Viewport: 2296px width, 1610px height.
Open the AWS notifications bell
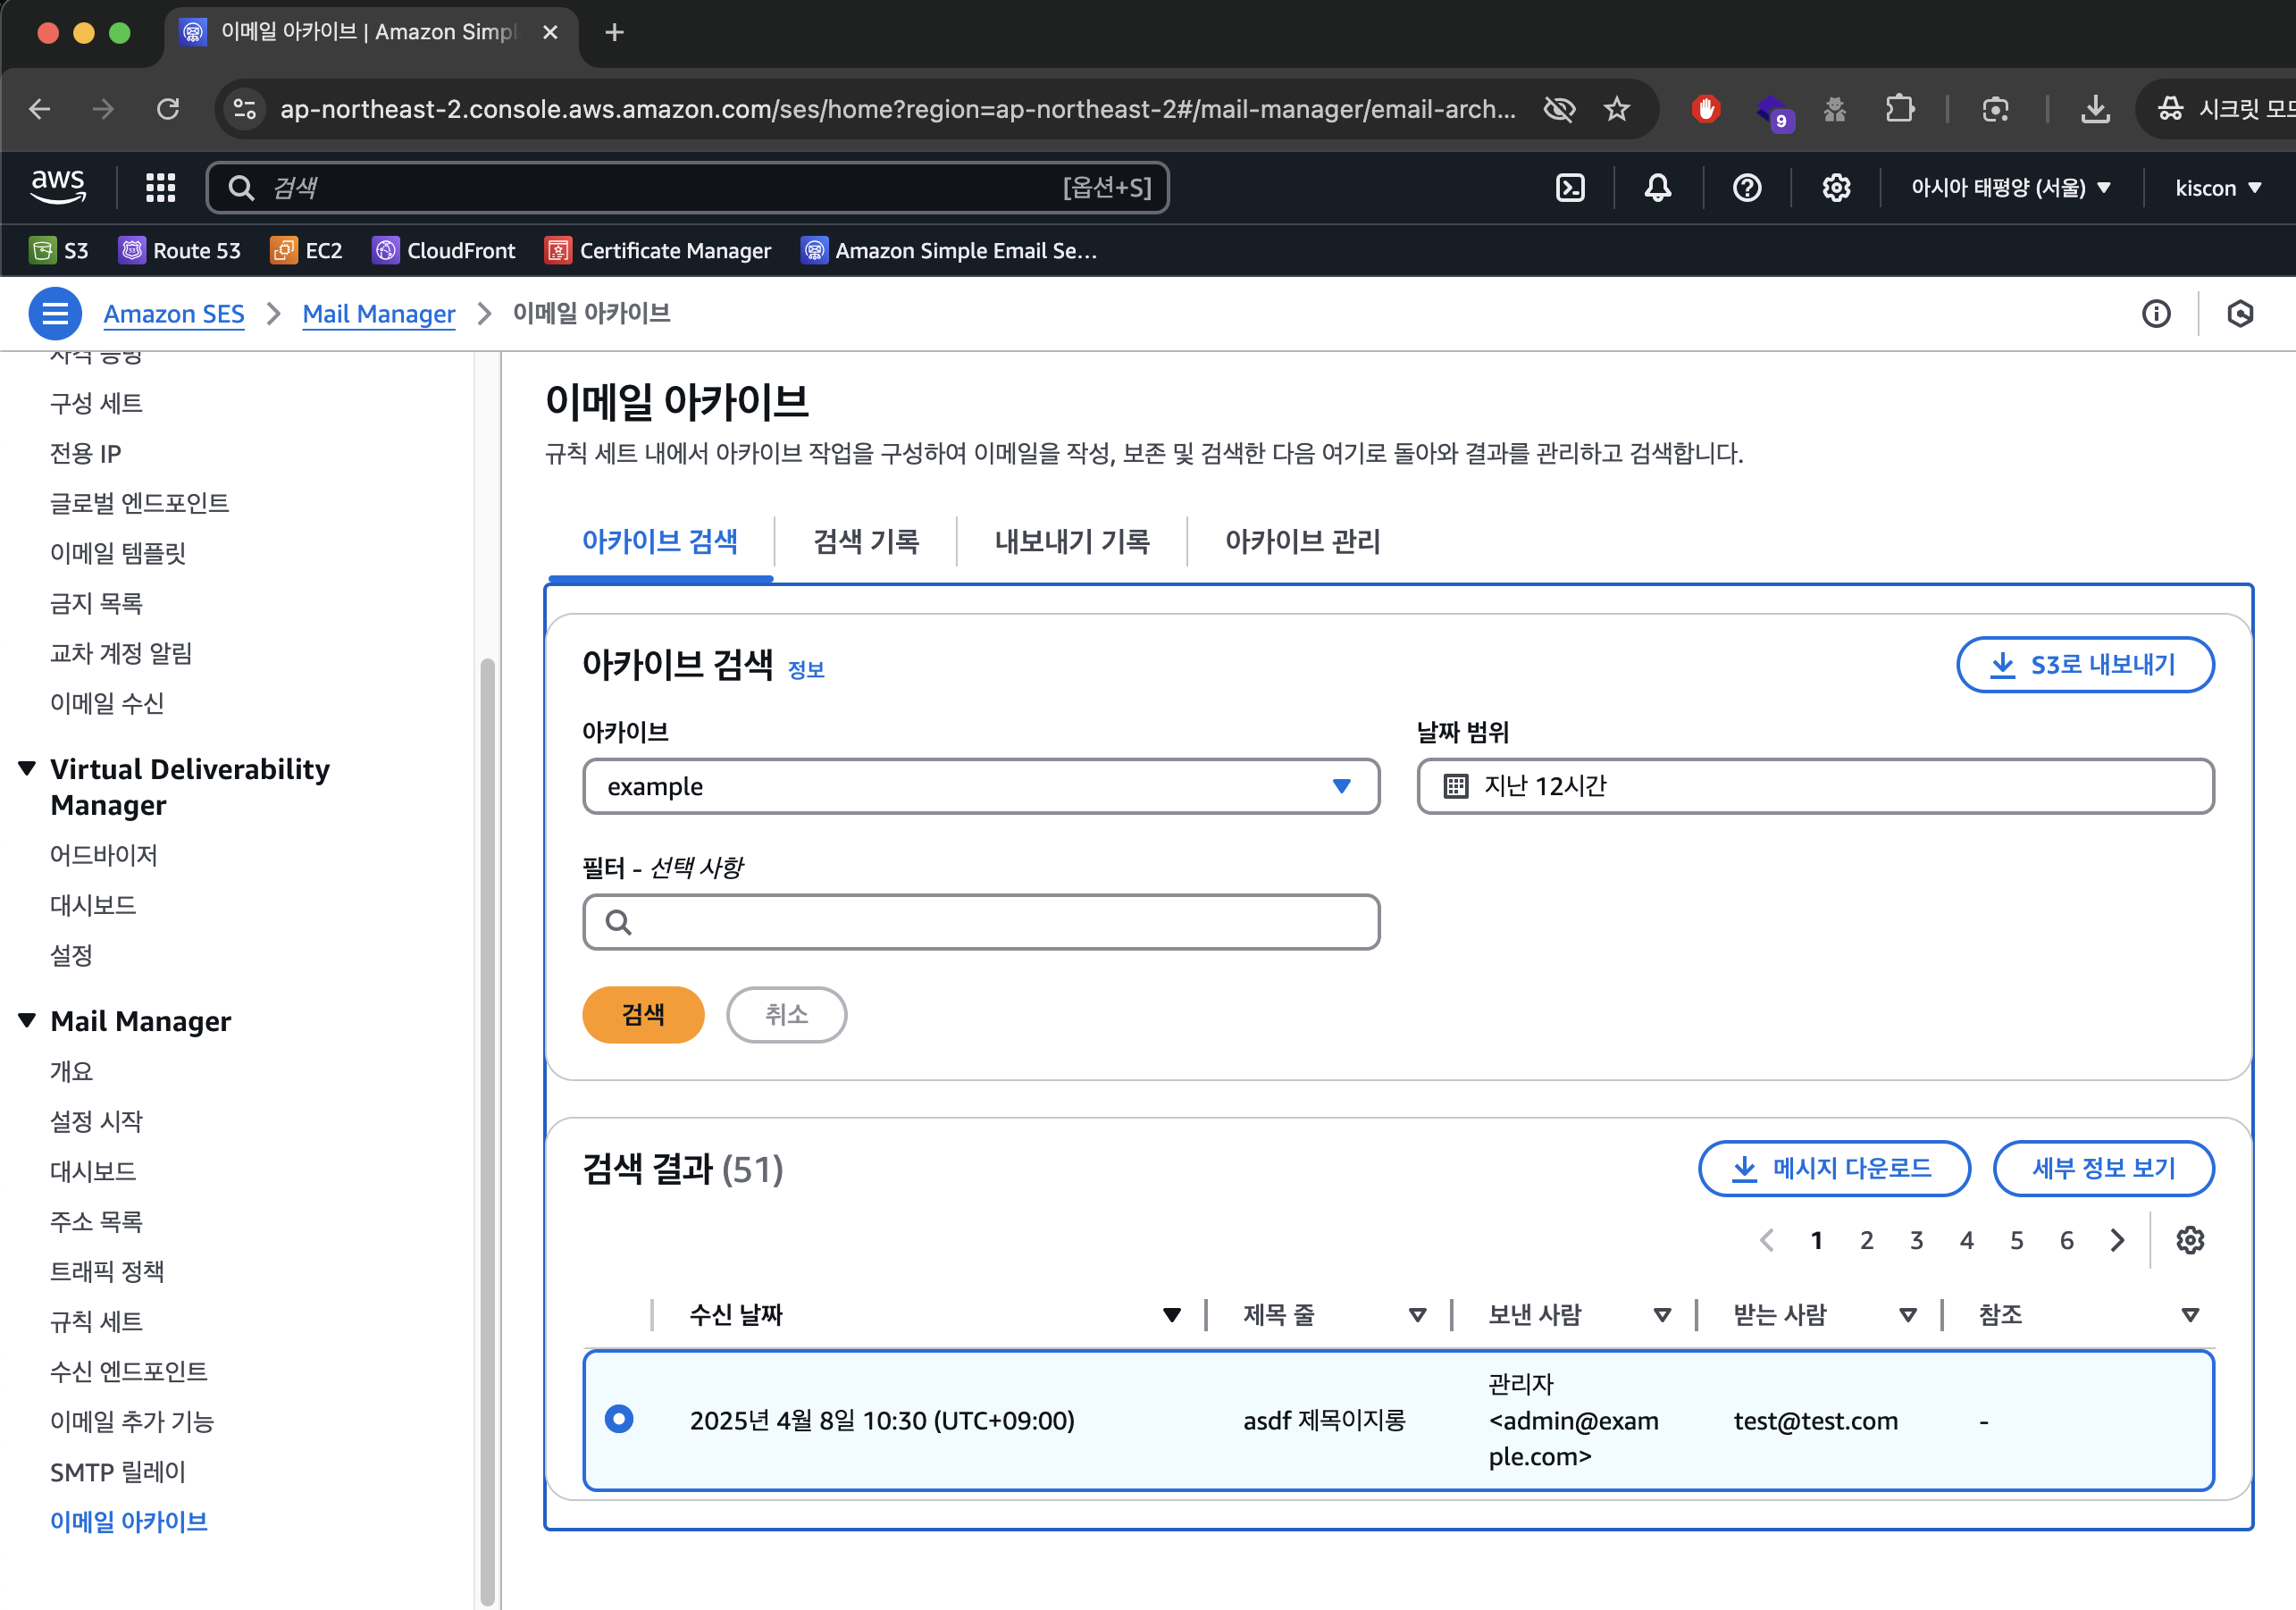pos(1657,188)
